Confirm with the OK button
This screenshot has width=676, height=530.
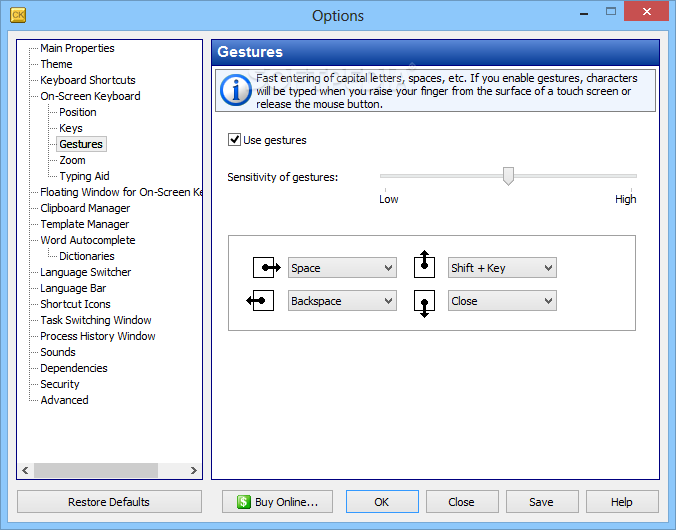point(382,502)
